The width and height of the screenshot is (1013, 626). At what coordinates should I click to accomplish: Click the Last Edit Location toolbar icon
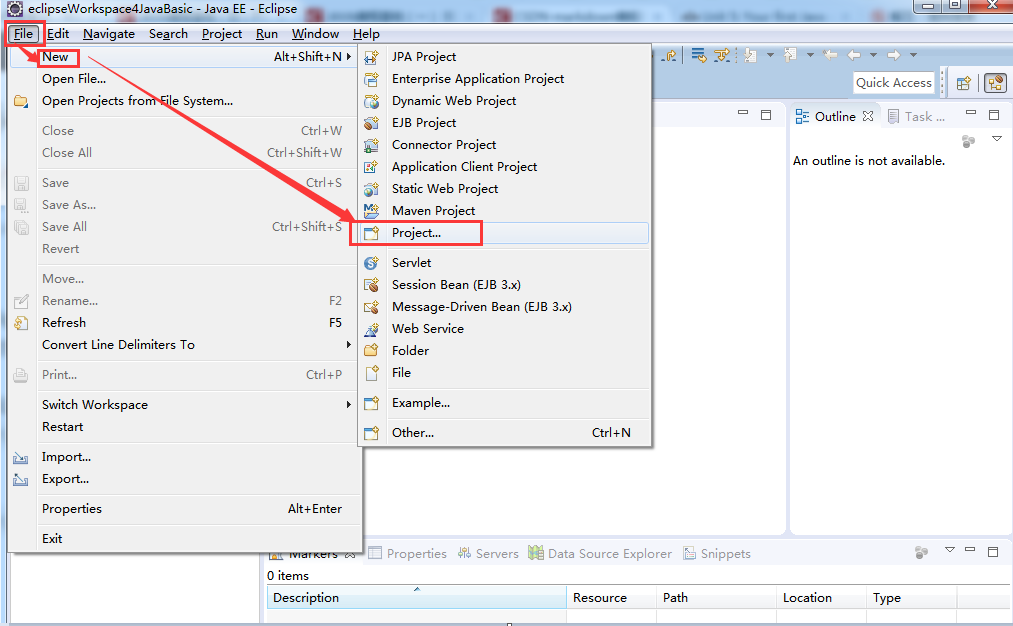pyautogui.click(x=830, y=56)
